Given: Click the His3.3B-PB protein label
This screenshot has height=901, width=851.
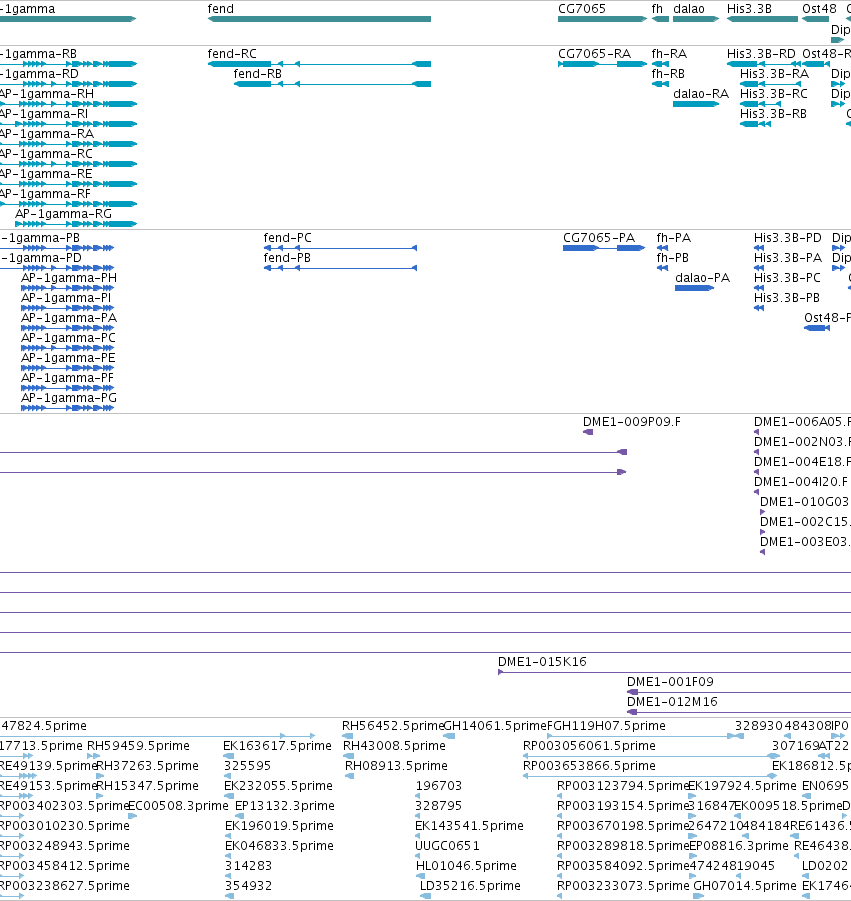Looking at the screenshot, I should 787,298.
